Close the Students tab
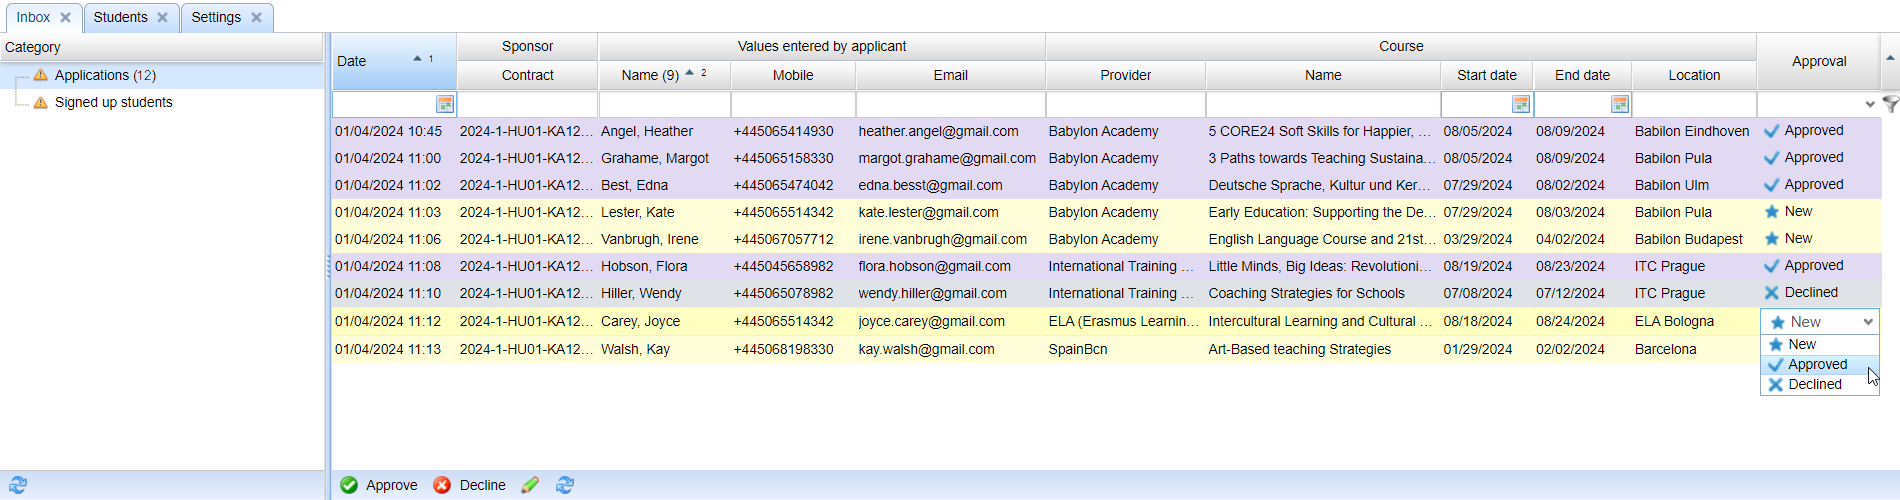The height and width of the screenshot is (500, 1900). (162, 17)
